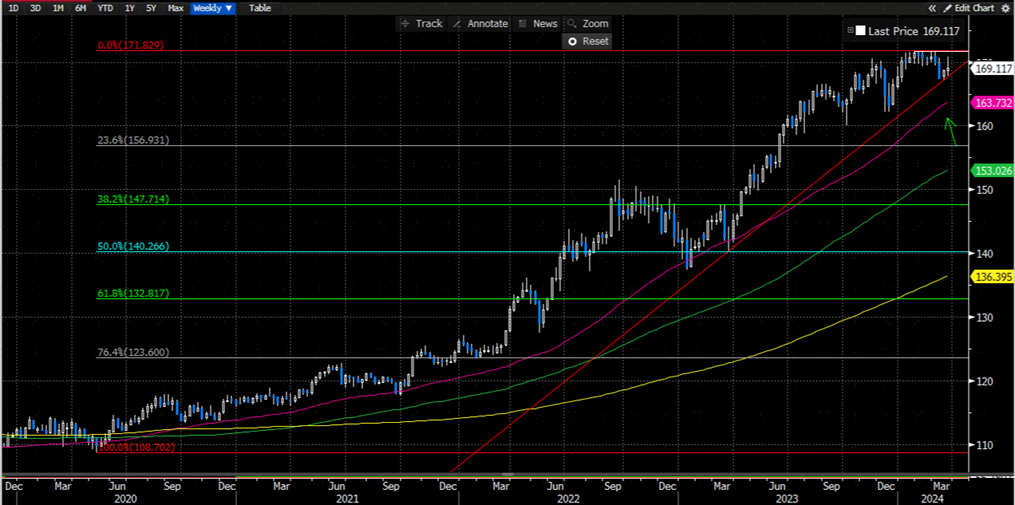Viewport: 1015px width, 505px height.
Task: Switch to the Table view tab
Action: [259, 8]
